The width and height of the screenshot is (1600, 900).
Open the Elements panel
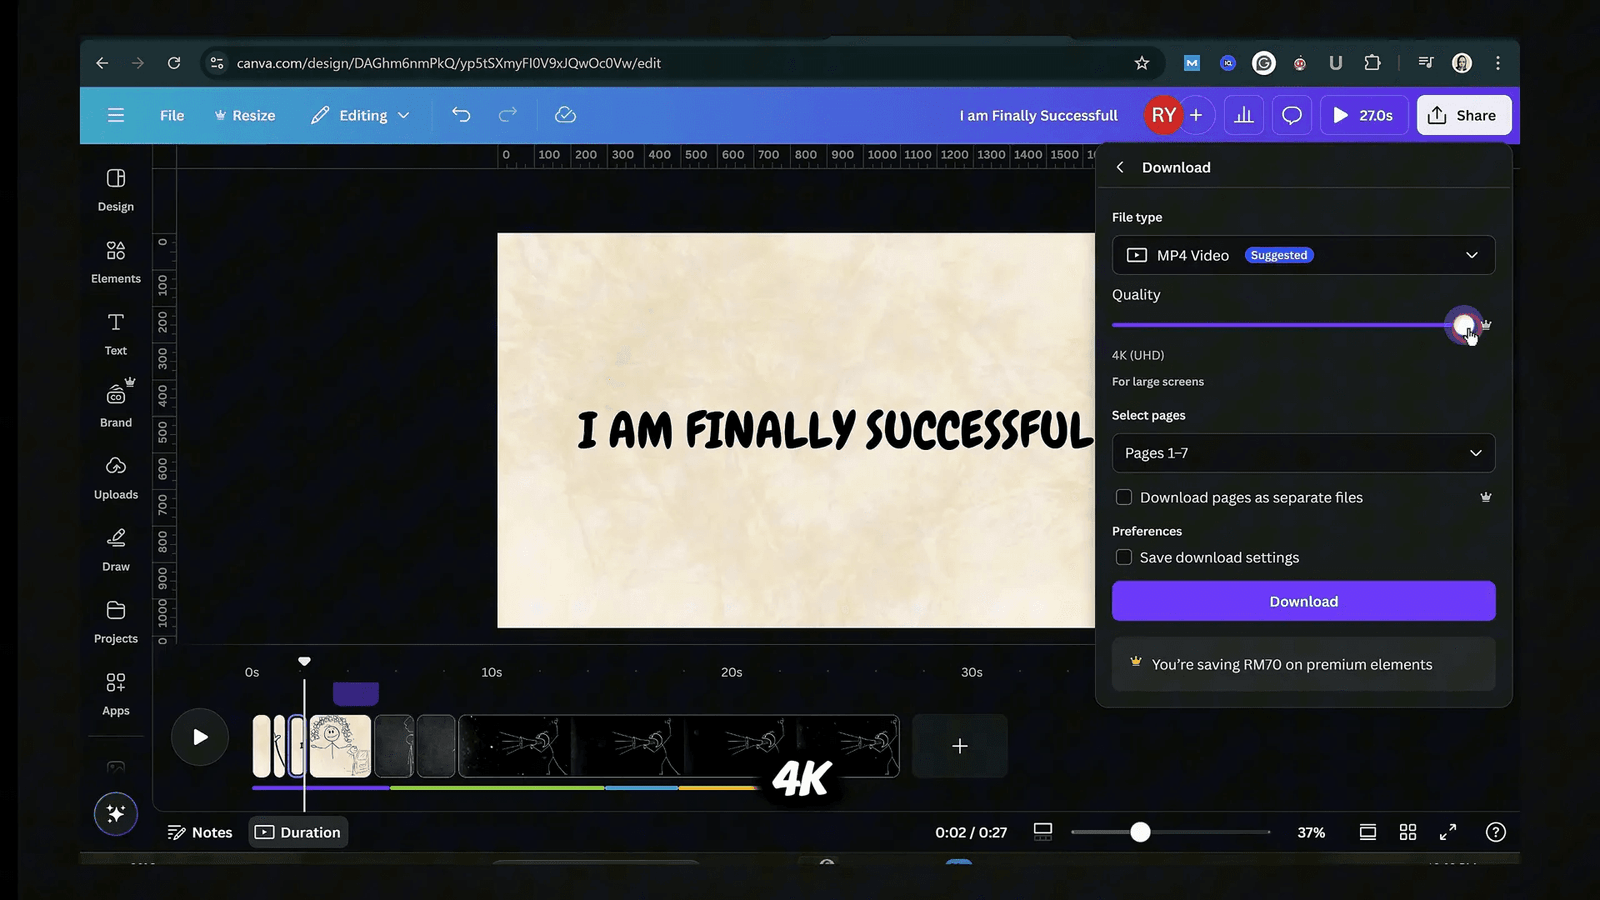tap(115, 260)
